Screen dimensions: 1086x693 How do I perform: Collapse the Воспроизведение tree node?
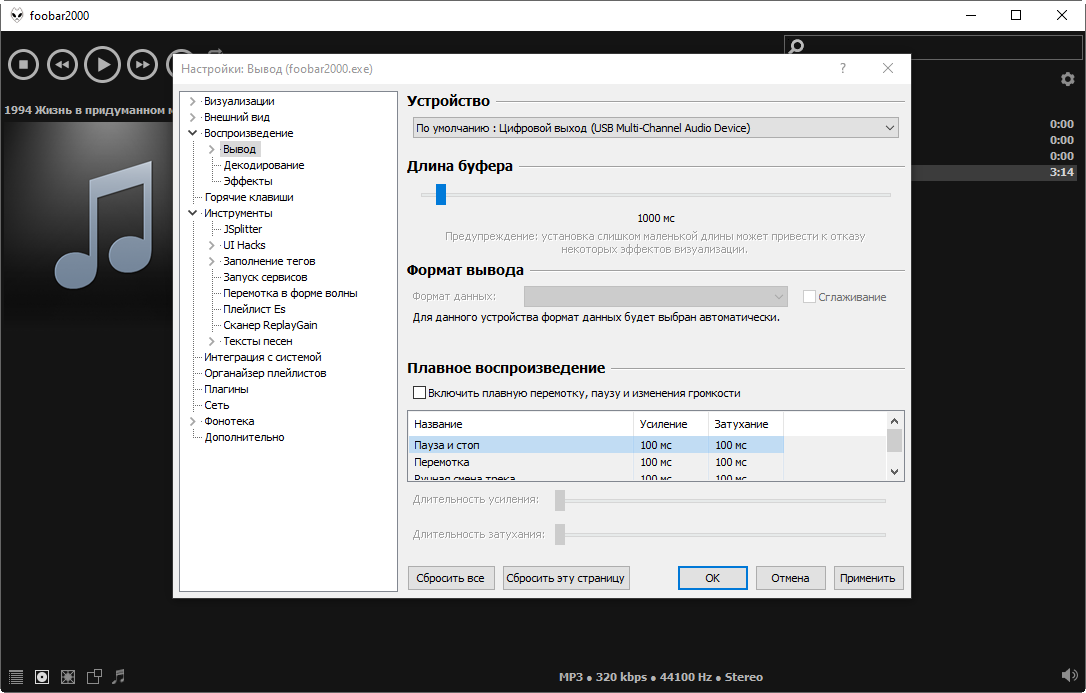click(x=193, y=133)
